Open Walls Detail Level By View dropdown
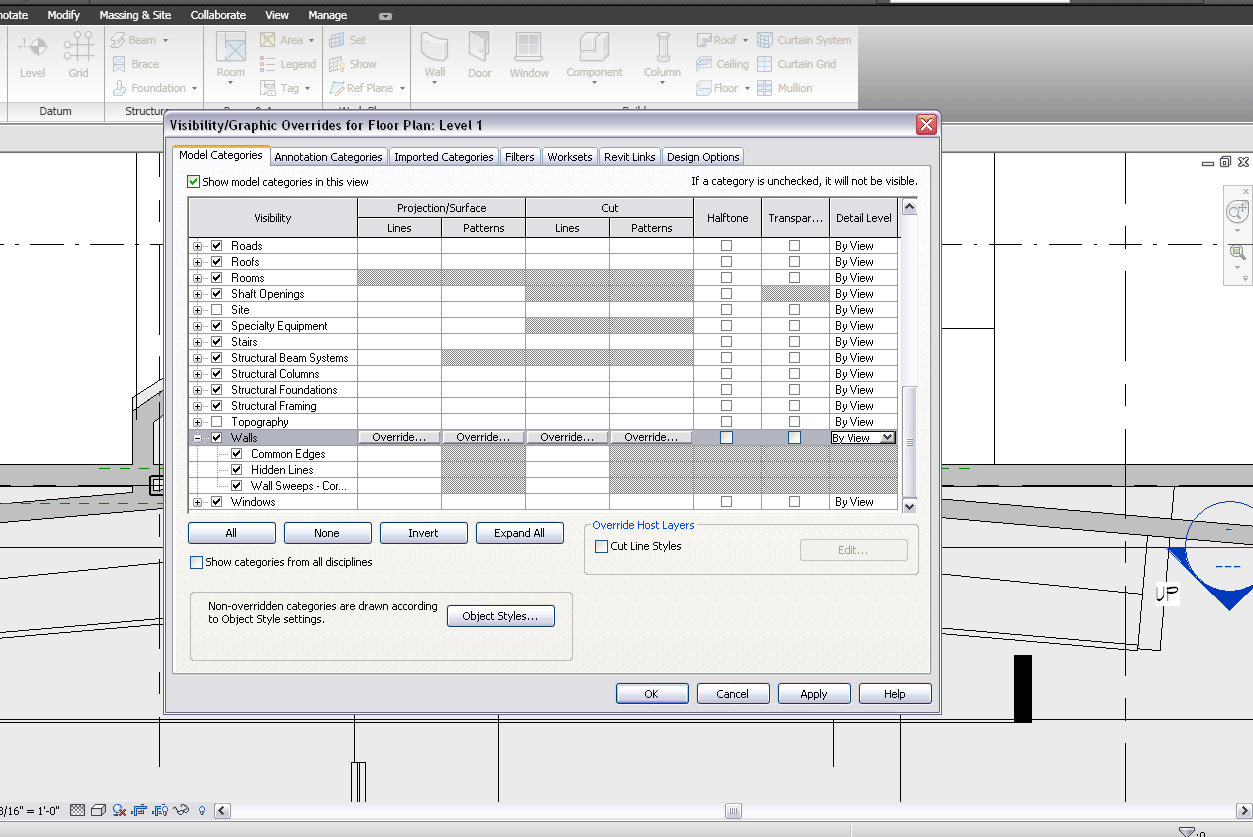1253x837 pixels. pos(887,438)
